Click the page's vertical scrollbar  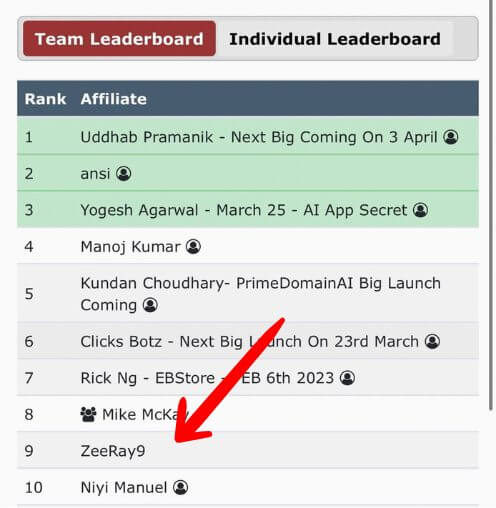491,205
